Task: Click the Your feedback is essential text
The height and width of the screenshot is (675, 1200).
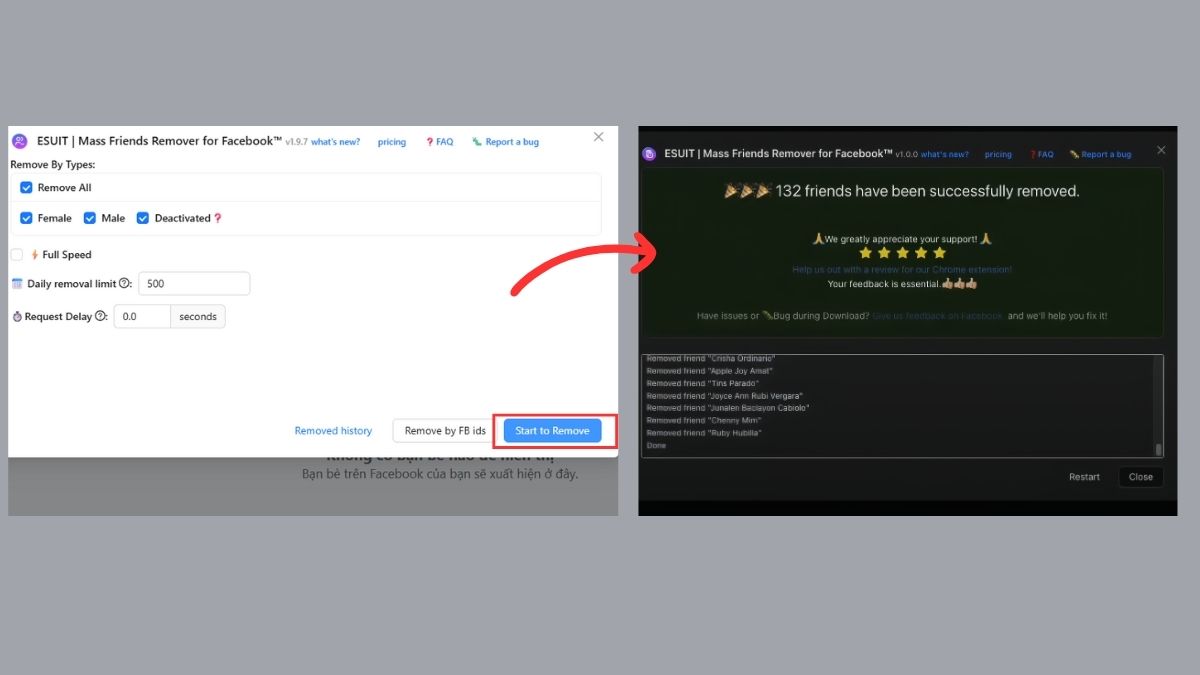Action: [x=902, y=284]
